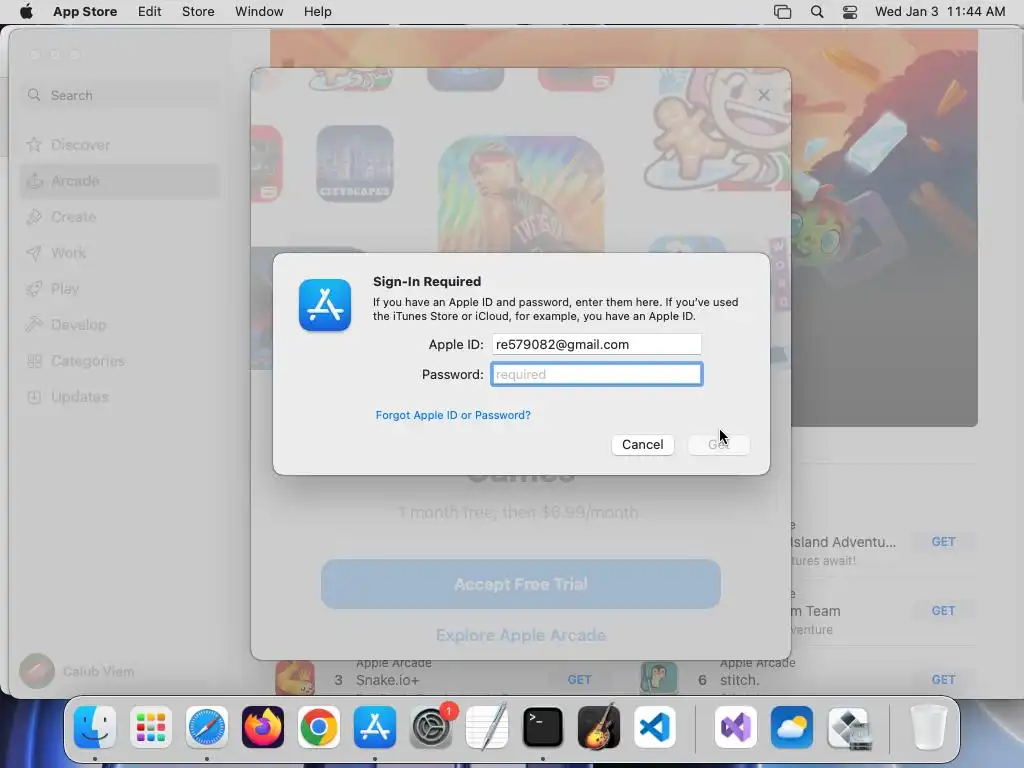Click App Store icon in the Dock
The image size is (1024, 768).
[x=375, y=727]
